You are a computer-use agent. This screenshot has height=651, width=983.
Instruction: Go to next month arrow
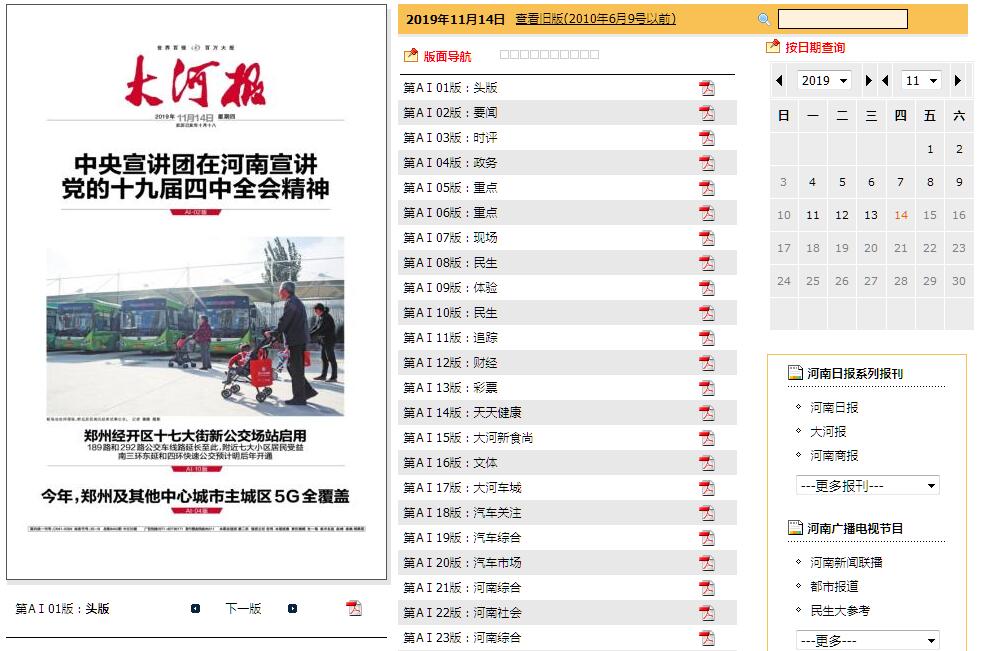pyautogui.click(x=957, y=80)
